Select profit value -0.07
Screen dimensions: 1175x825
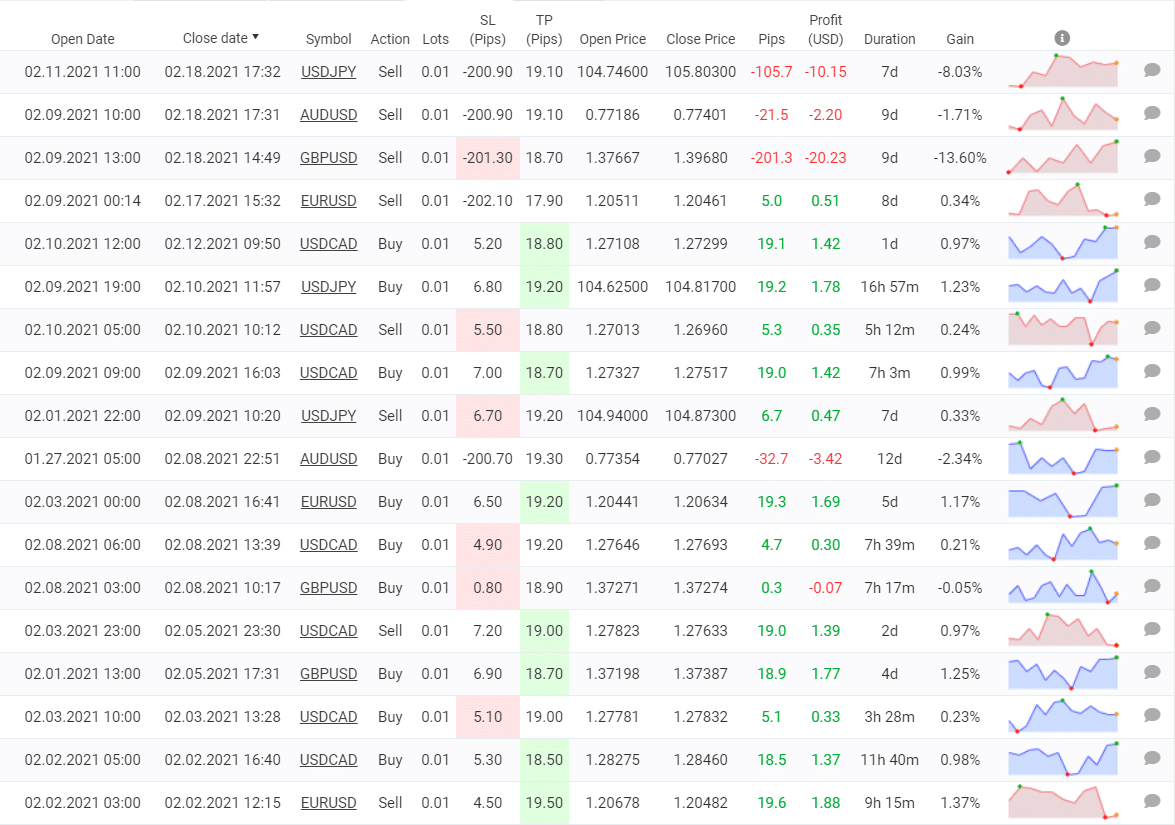pyautogui.click(x=825, y=588)
